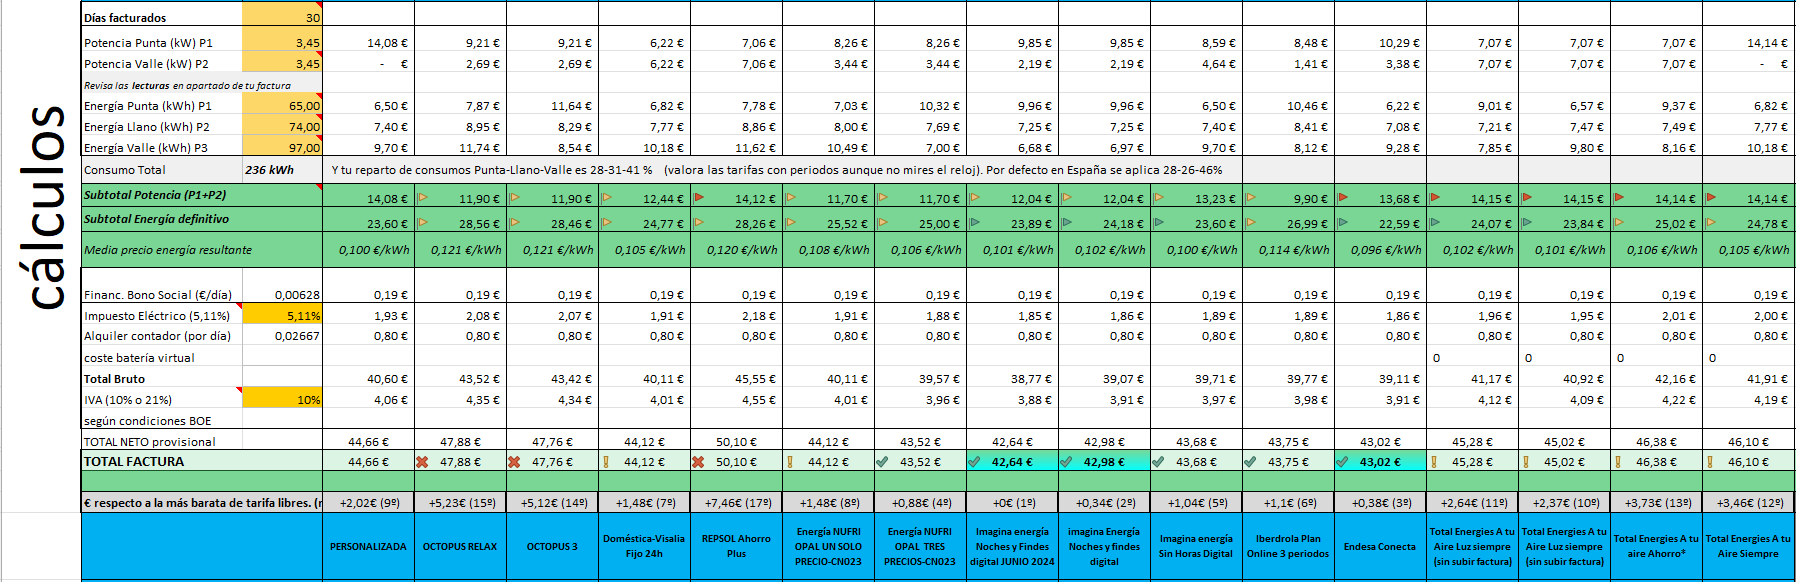Click the Subtotal Energía definitivo label
This screenshot has height=582, width=1796.
pos(156,218)
